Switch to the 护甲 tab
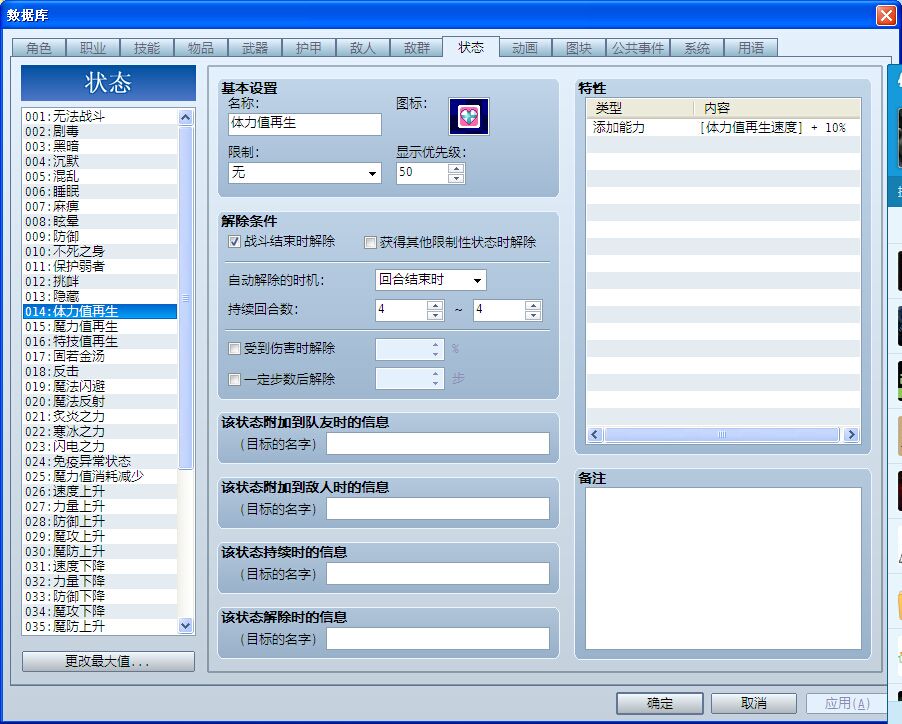This screenshot has height=724, width=902. [x=309, y=48]
